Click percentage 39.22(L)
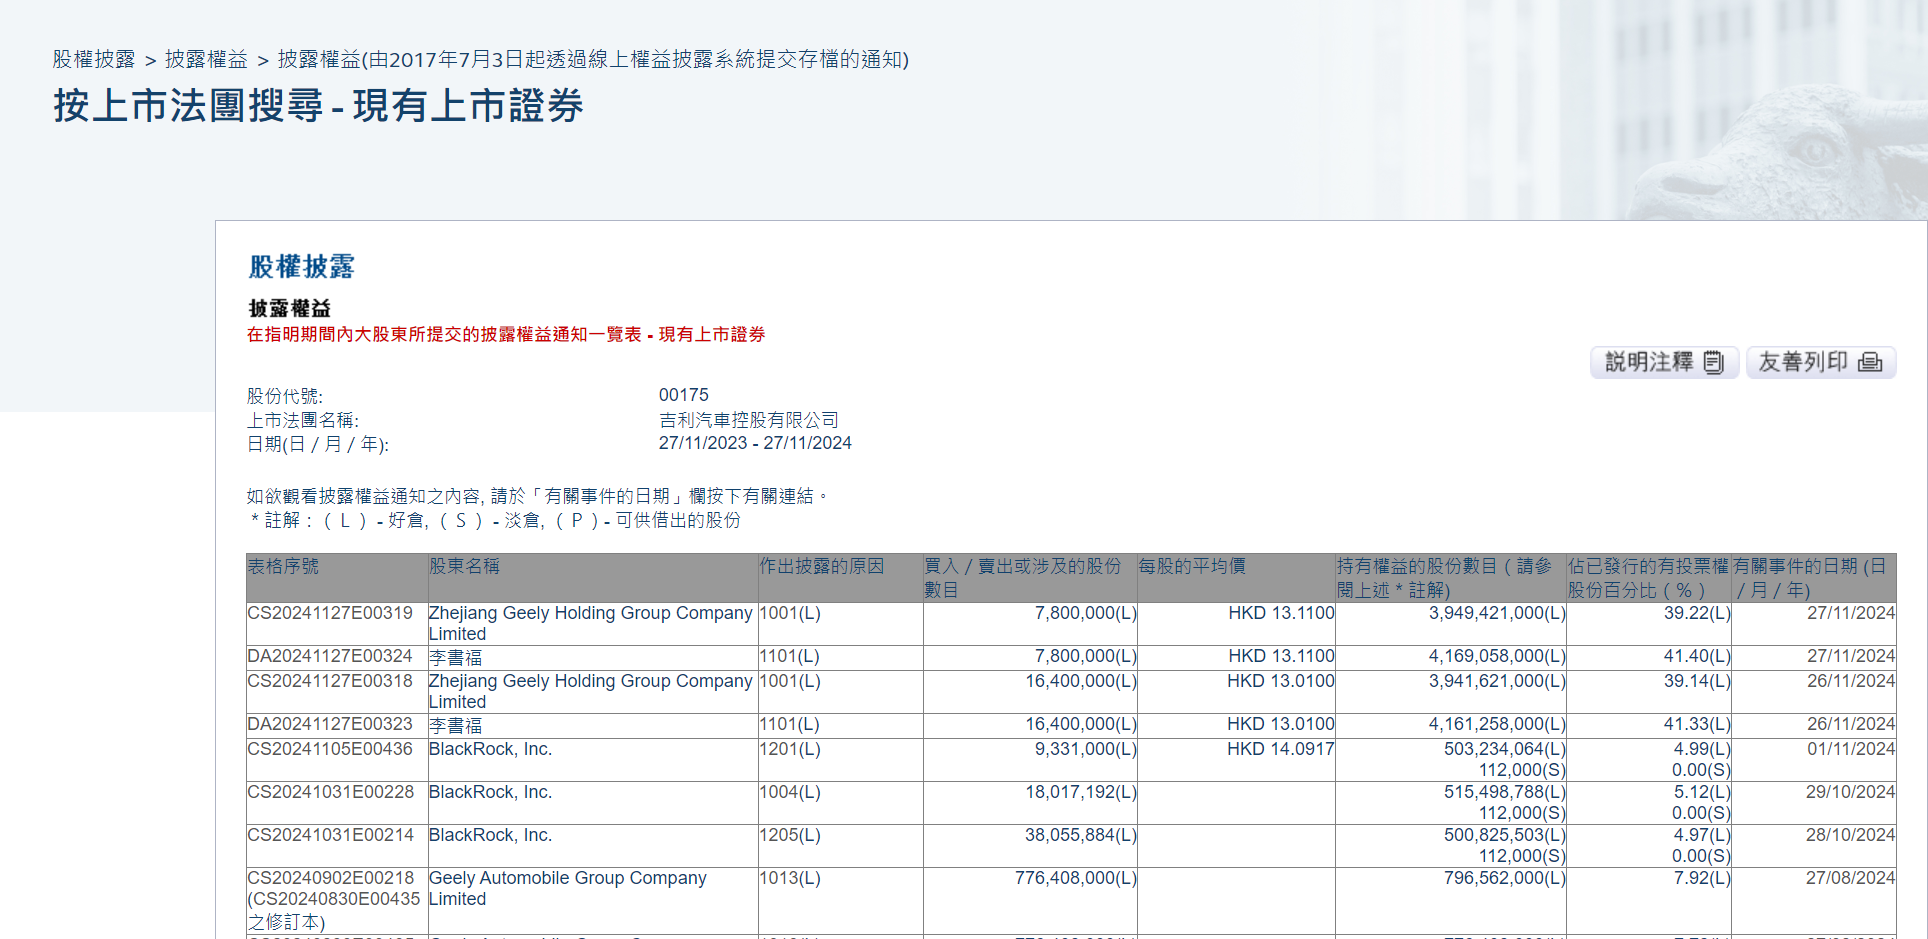The image size is (1928, 939). coord(1697,613)
